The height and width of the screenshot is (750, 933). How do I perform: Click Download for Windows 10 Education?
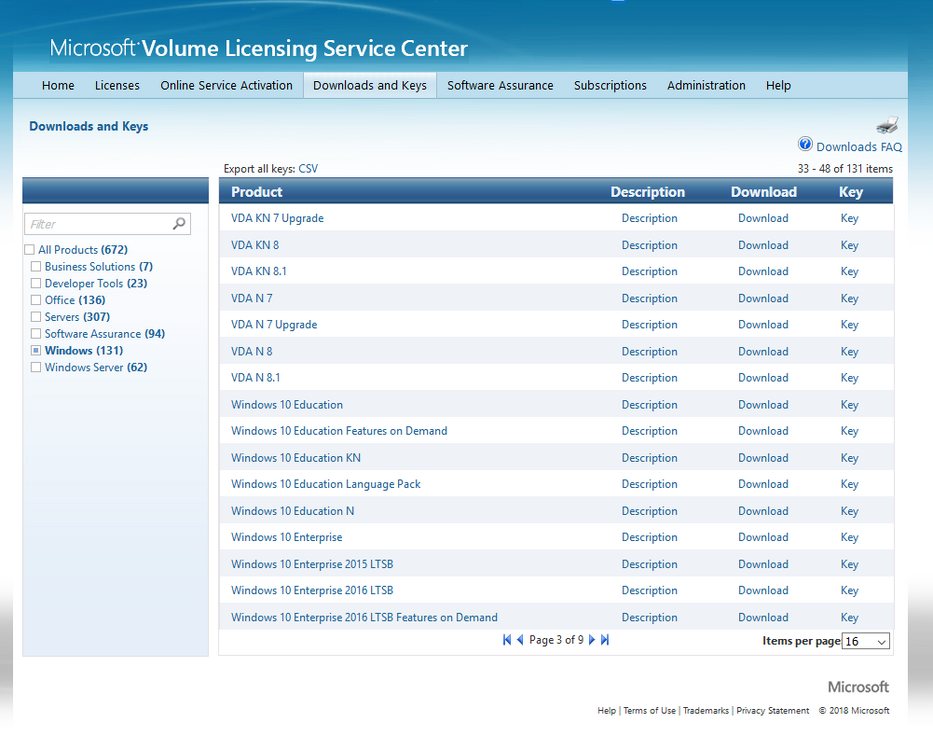763,404
